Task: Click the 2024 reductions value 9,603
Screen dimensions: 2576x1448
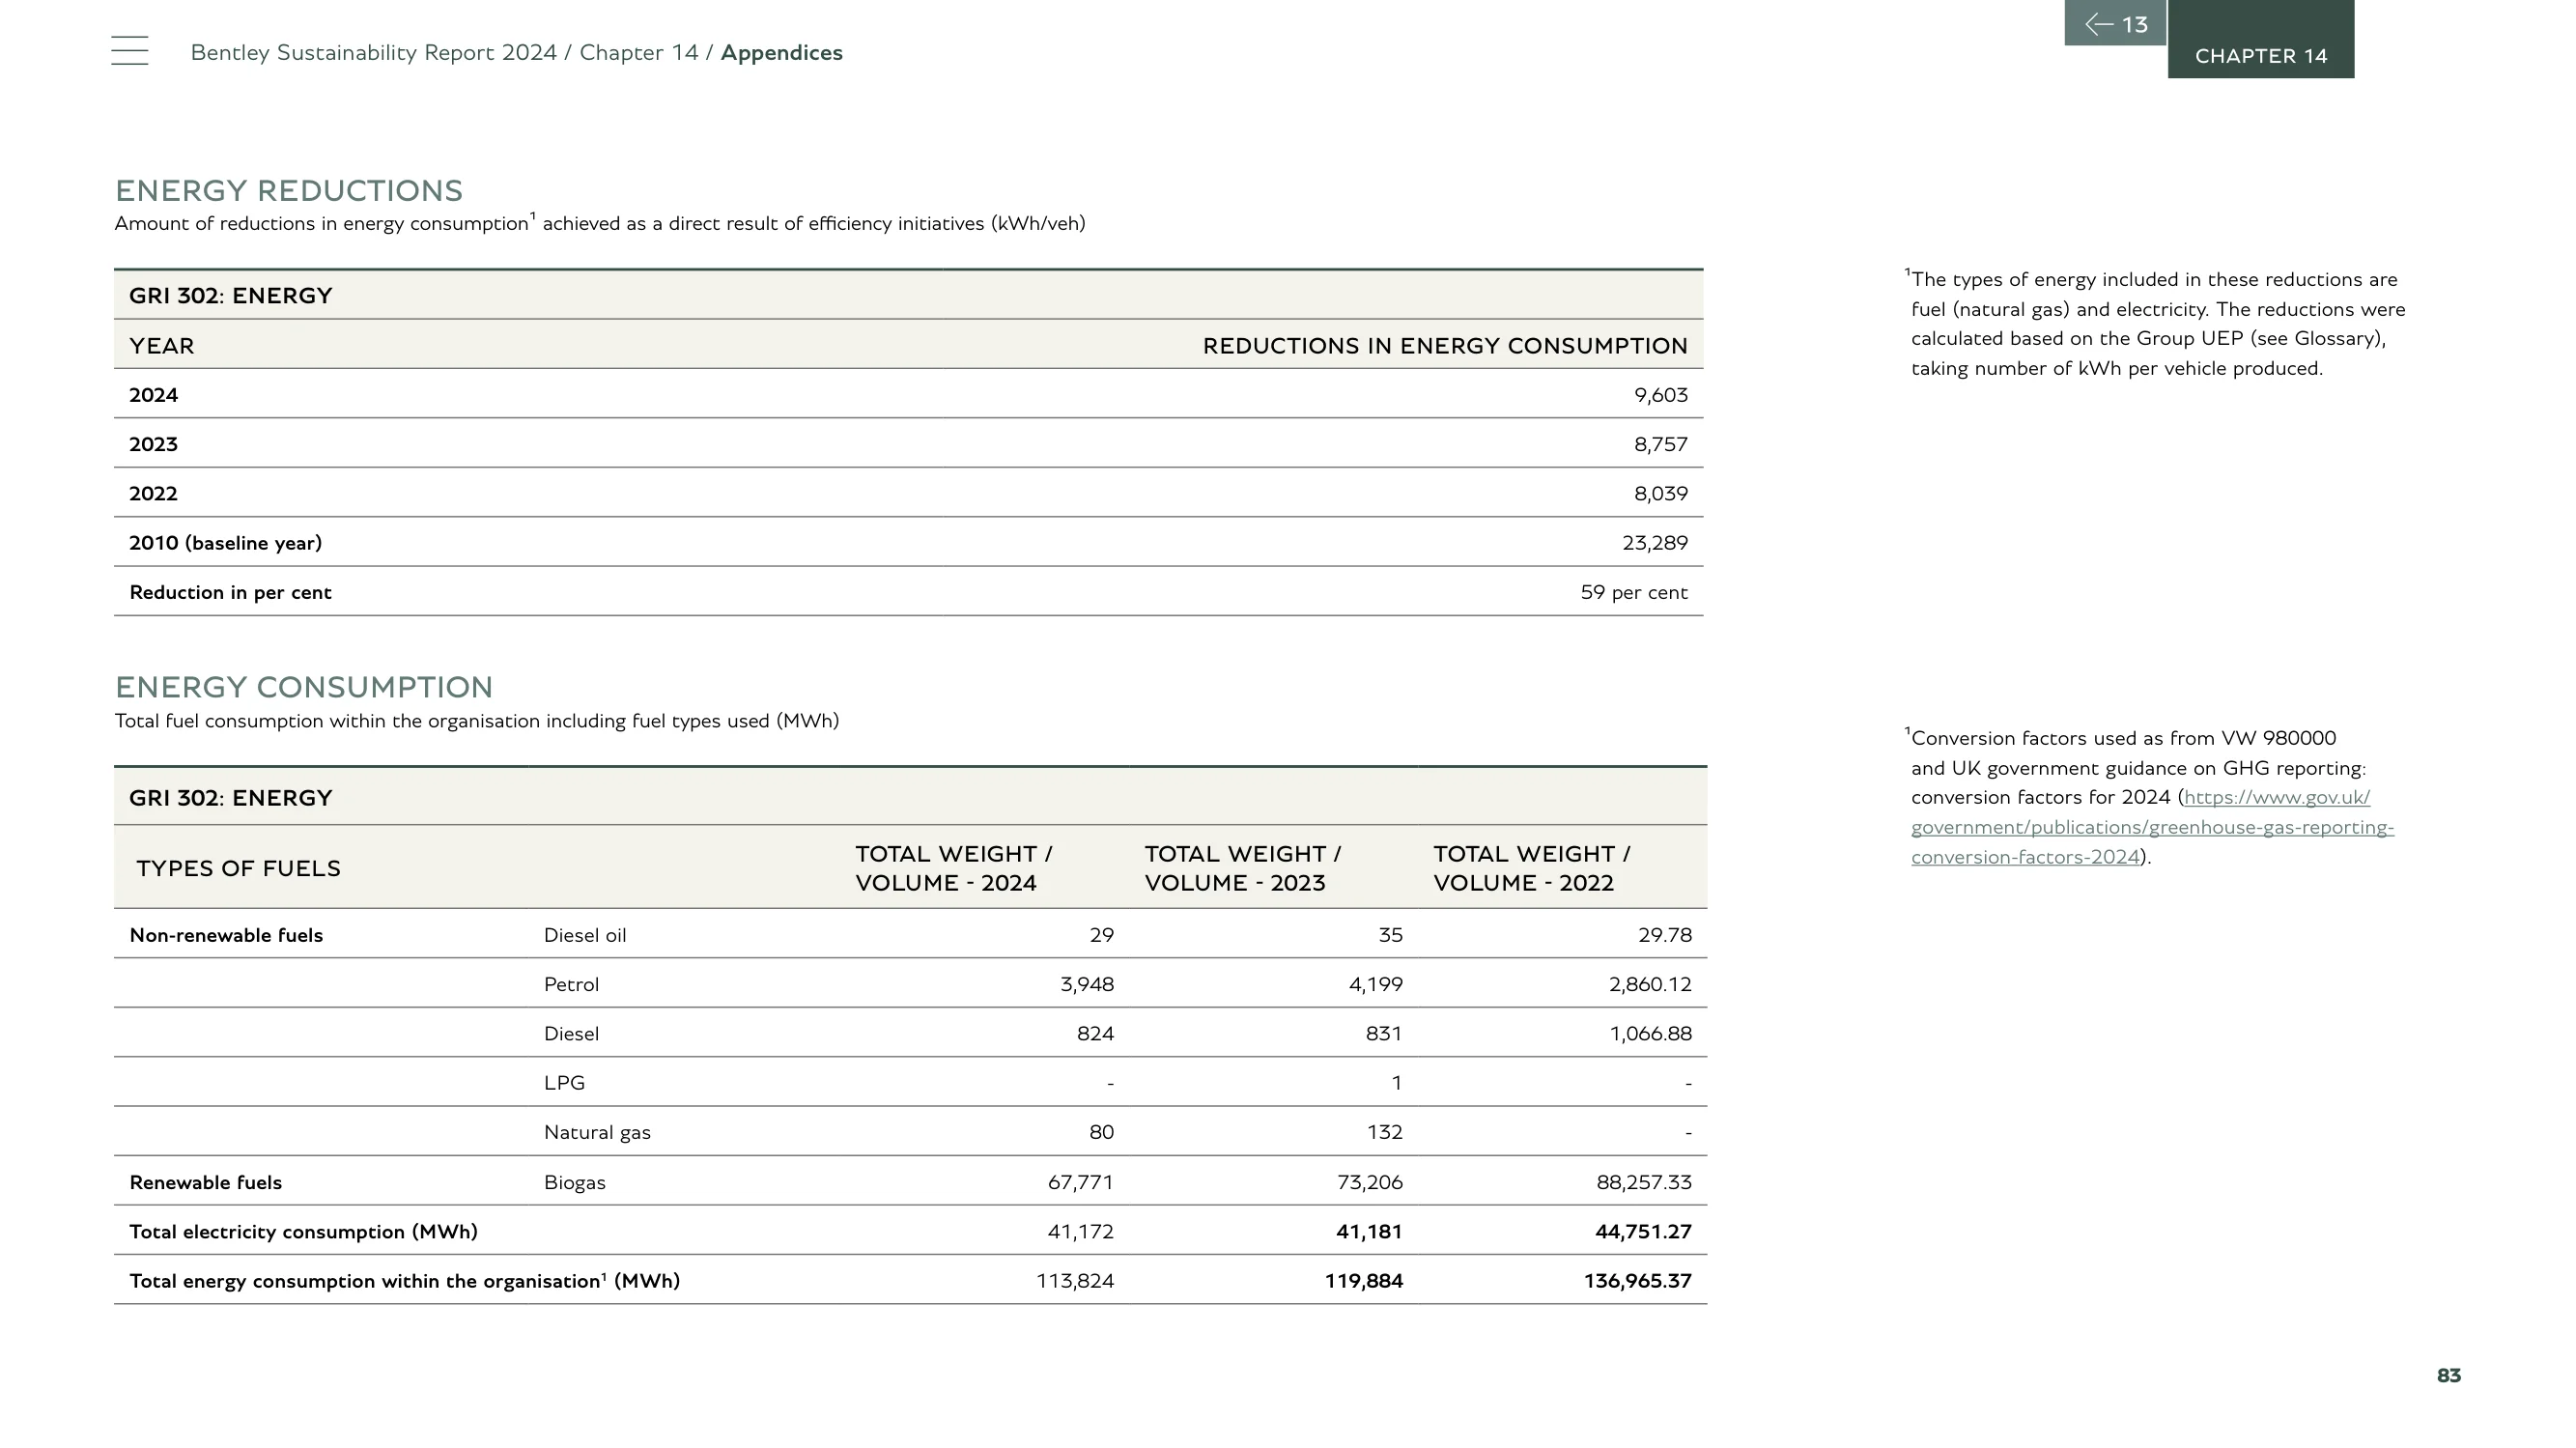Action: [1660, 395]
